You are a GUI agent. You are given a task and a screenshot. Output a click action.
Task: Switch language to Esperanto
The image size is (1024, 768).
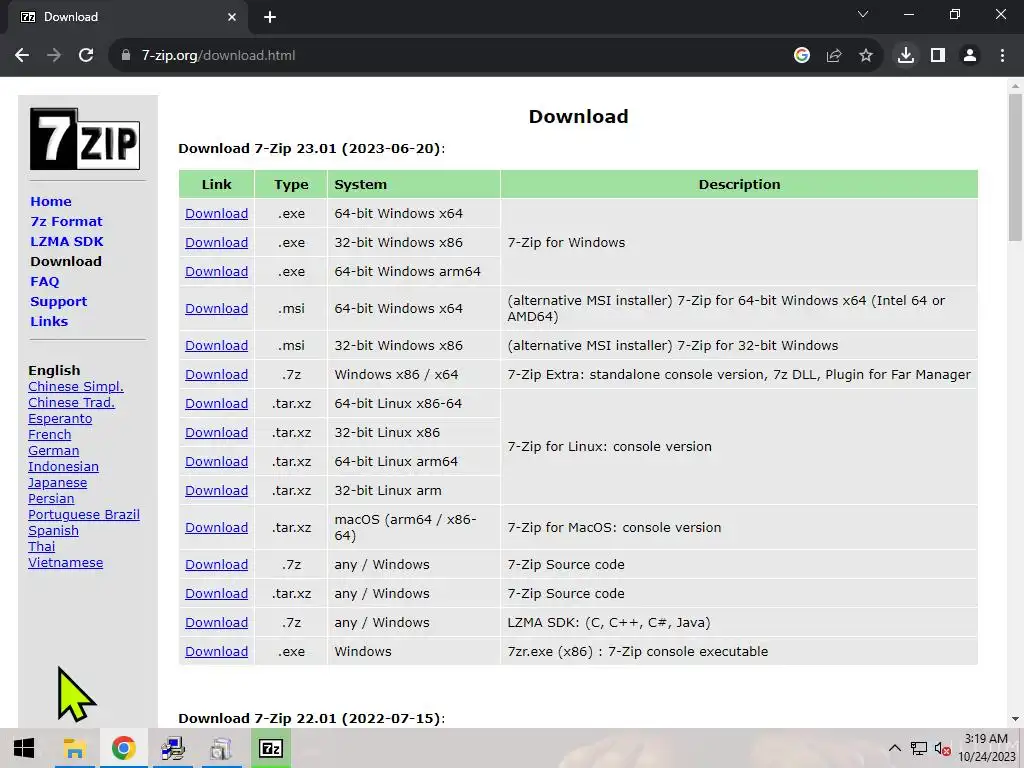[x=60, y=419]
